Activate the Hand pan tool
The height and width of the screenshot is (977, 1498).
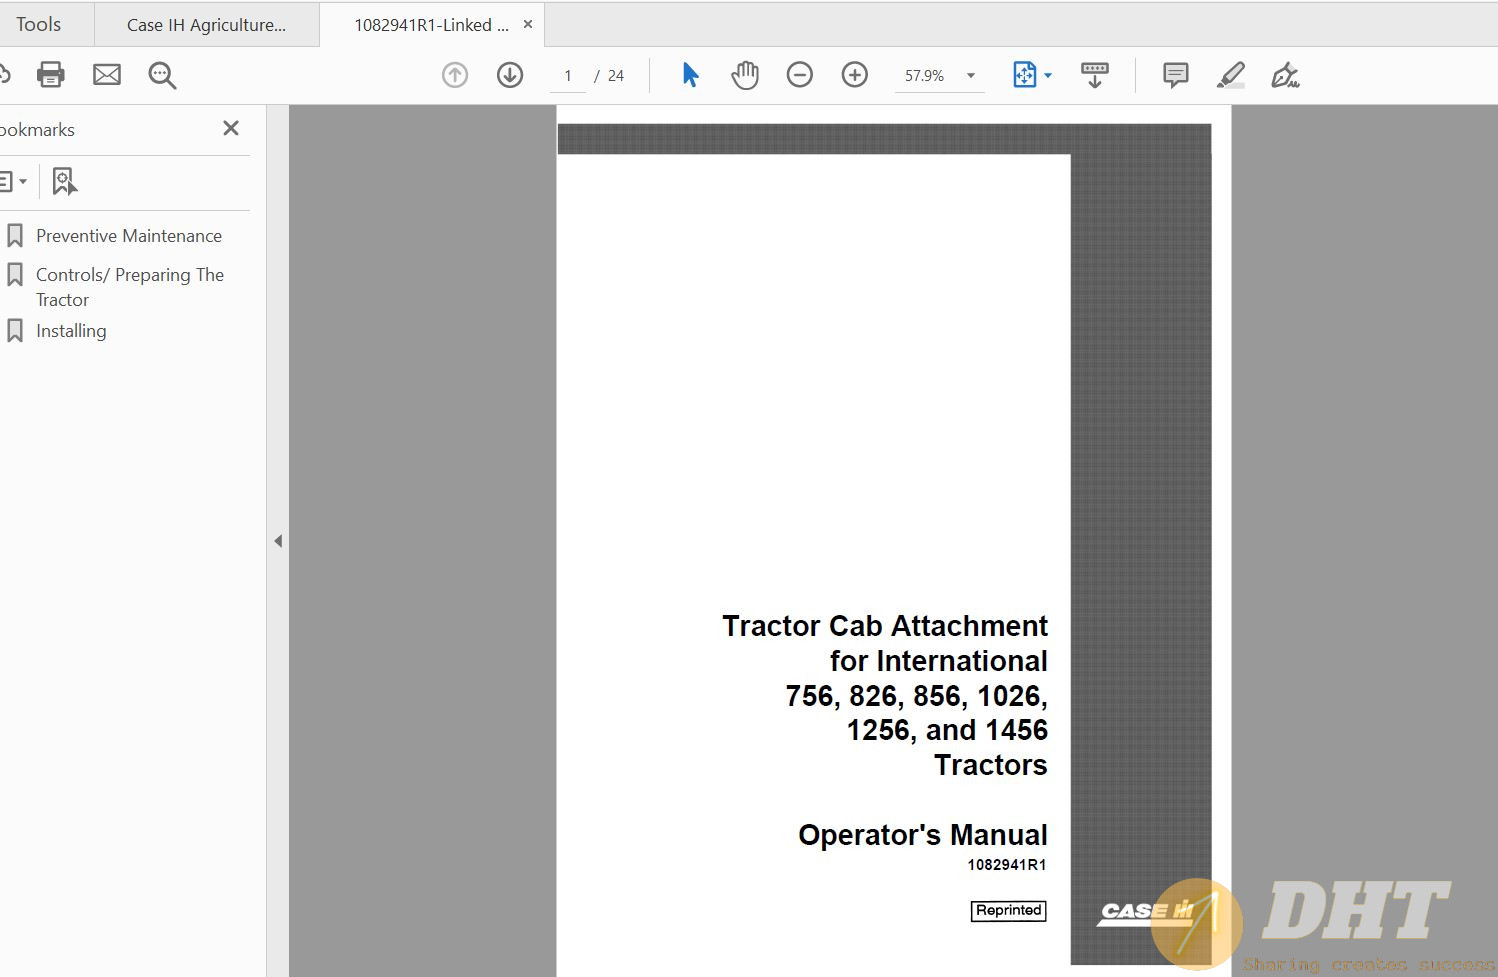click(x=745, y=75)
